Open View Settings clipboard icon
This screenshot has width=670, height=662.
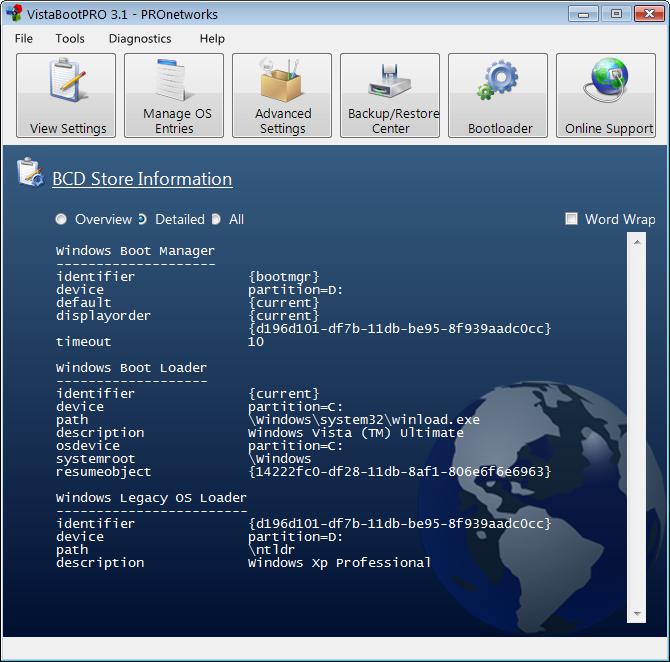[68, 80]
